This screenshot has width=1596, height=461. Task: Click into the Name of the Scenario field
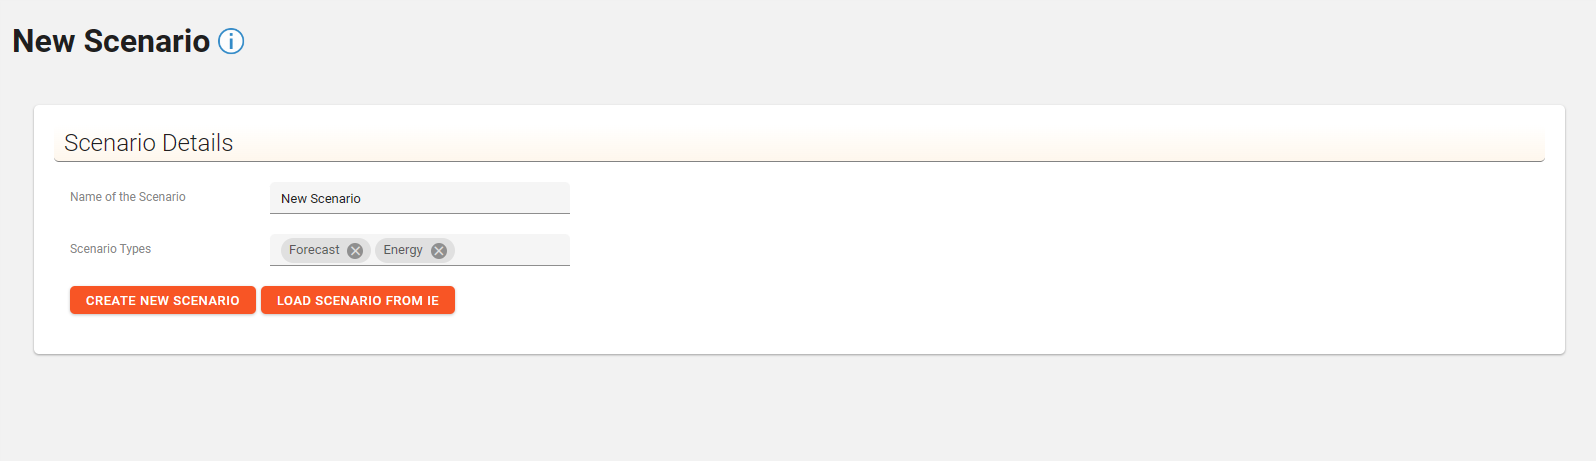click(420, 198)
